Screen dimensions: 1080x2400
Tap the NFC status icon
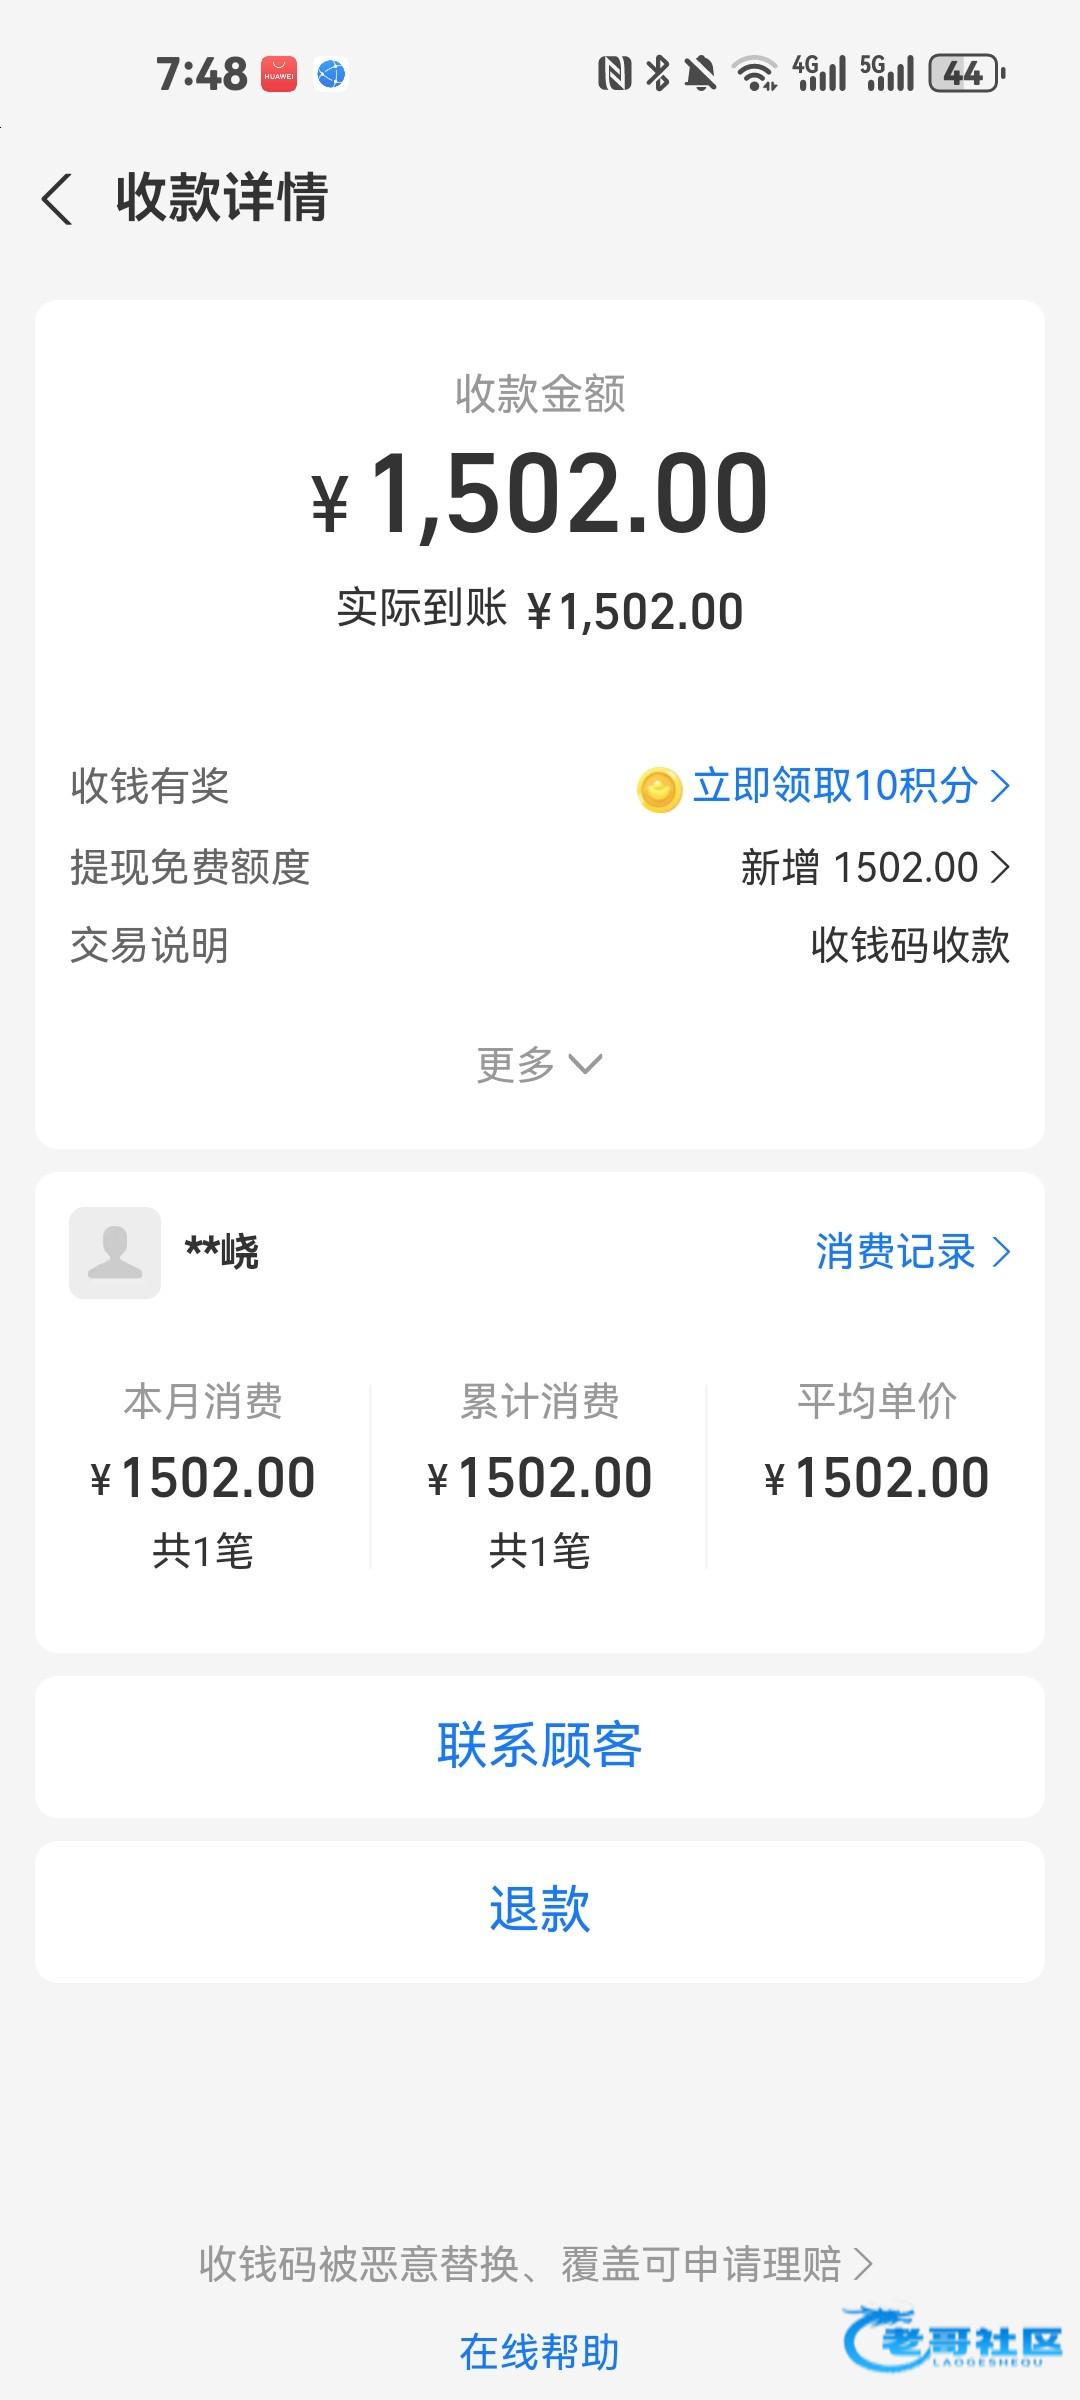tap(614, 73)
